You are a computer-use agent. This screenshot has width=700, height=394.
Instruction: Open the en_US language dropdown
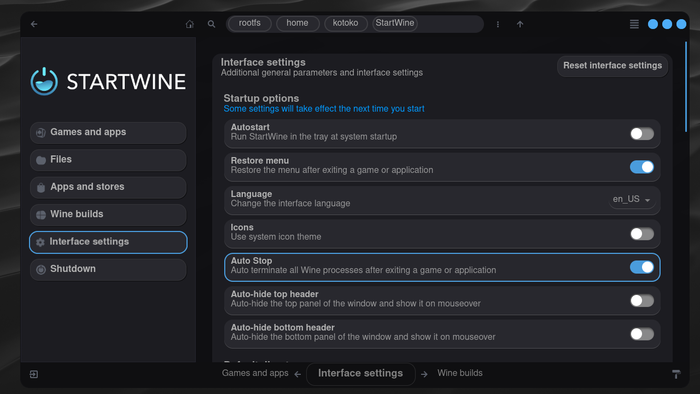632,199
